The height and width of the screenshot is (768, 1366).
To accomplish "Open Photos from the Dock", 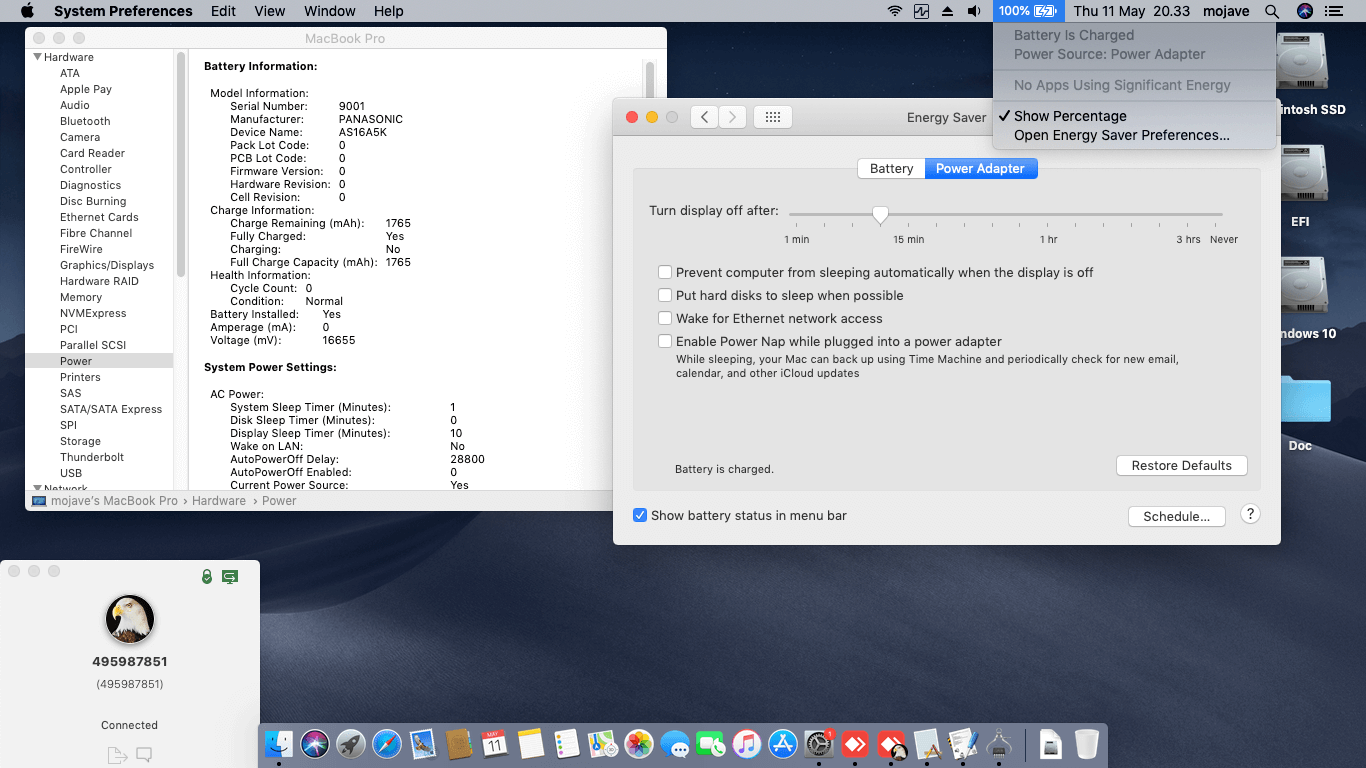I will pyautogui.click(x=639, y=744).
